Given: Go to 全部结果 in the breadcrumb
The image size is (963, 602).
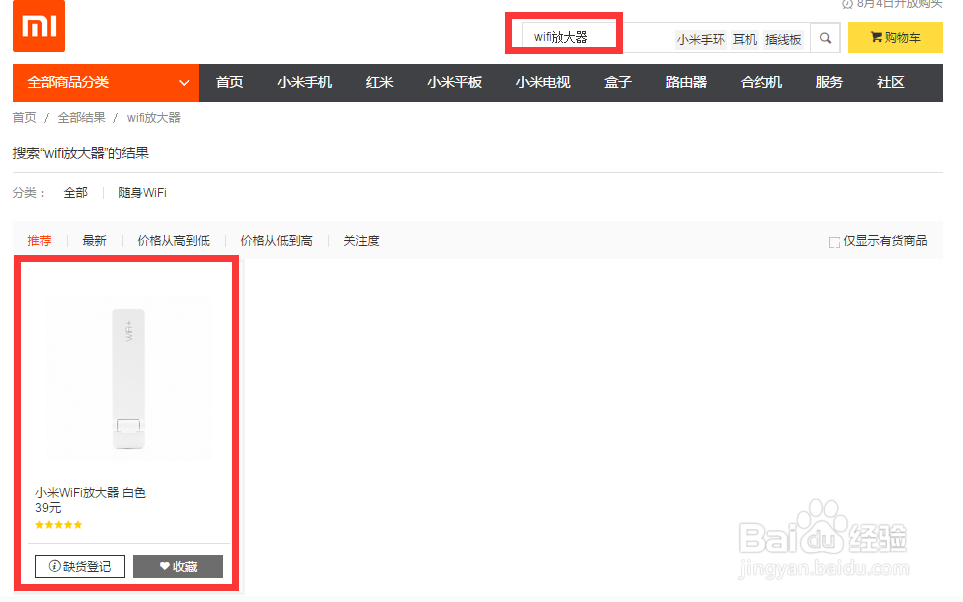Looking at the screenshot, I should point(81,117).
